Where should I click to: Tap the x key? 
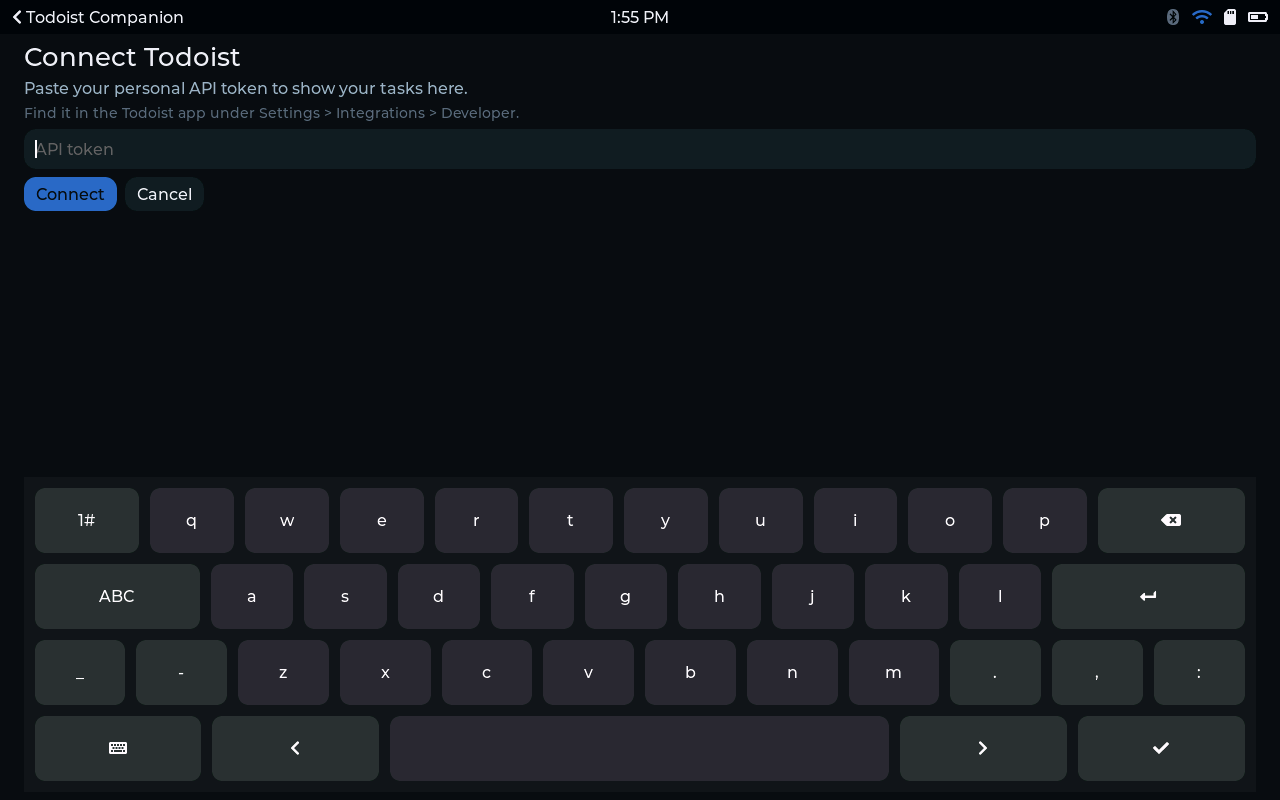pos(385,672)
